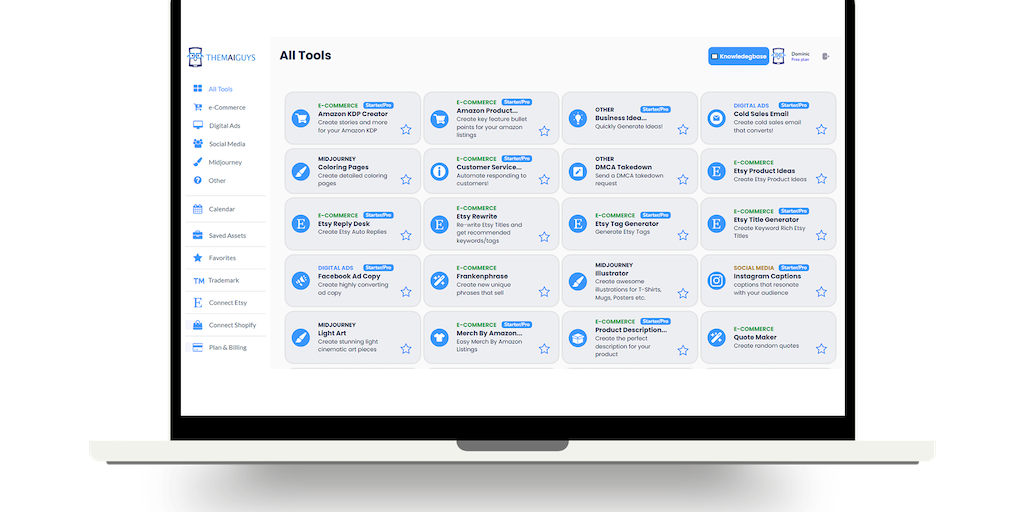Click Dominic's profile avatar
The image size is (1024, 512).
click(x=778, y=56)
